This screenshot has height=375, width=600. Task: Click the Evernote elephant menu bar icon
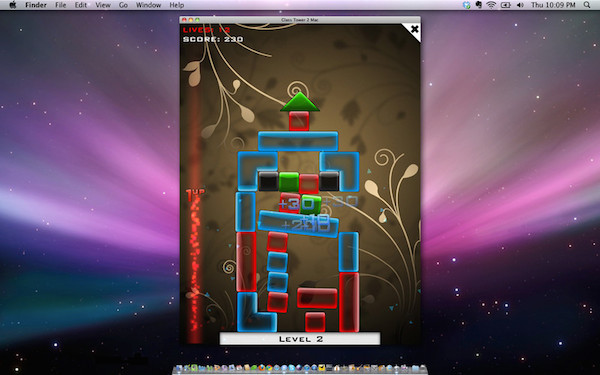(478, 5)
